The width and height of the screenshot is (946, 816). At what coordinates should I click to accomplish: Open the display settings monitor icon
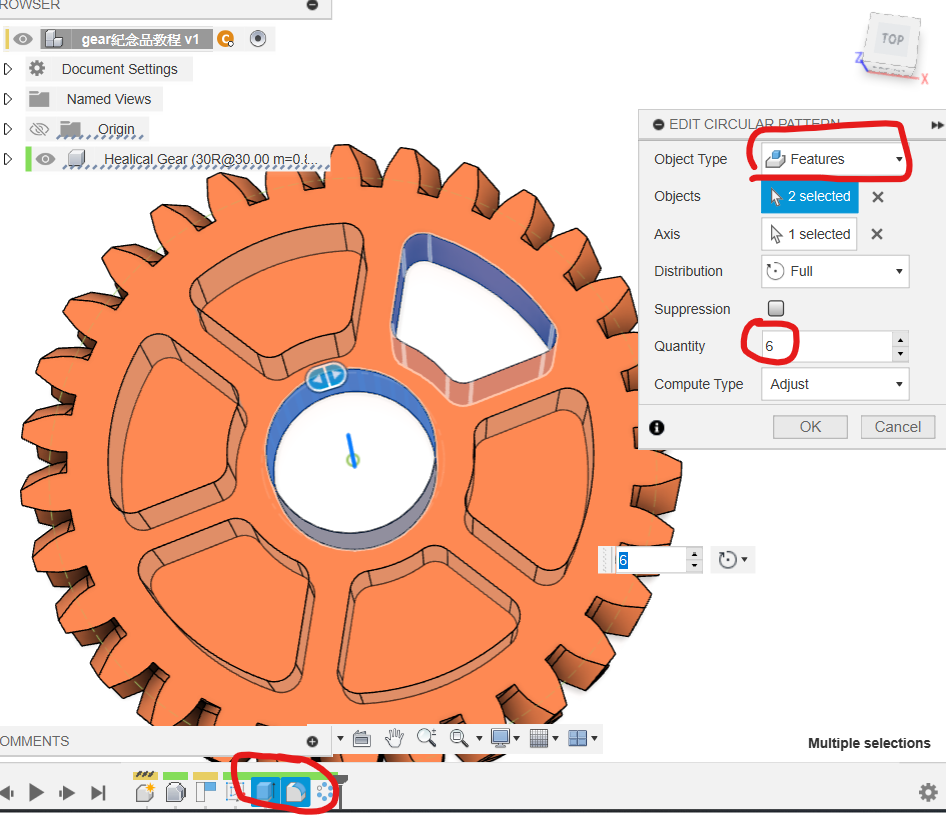pos(500,739)
